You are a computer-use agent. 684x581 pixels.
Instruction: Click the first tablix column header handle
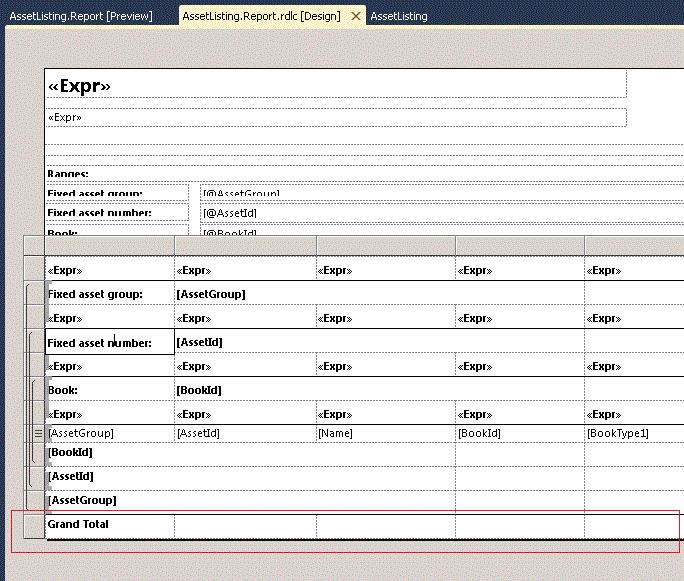tap(110, 246)
